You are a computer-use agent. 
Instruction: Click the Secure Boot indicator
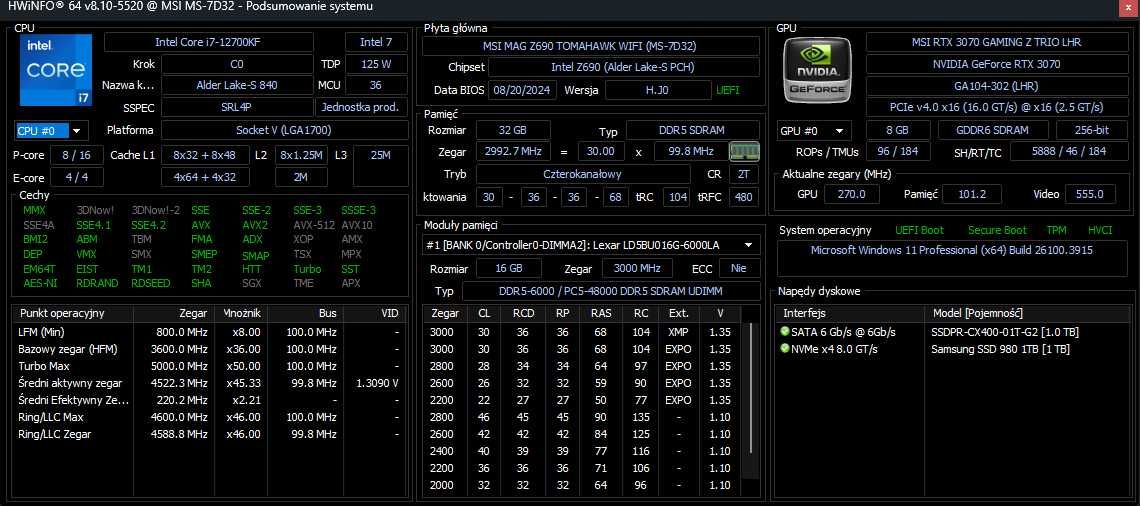[x=997, y=230]
